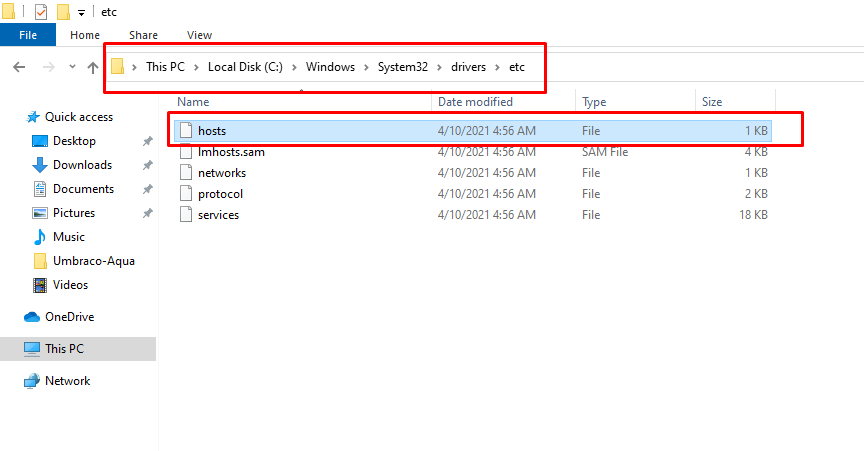Expand chevron after System32 breadcrumb

click(439, 67)
